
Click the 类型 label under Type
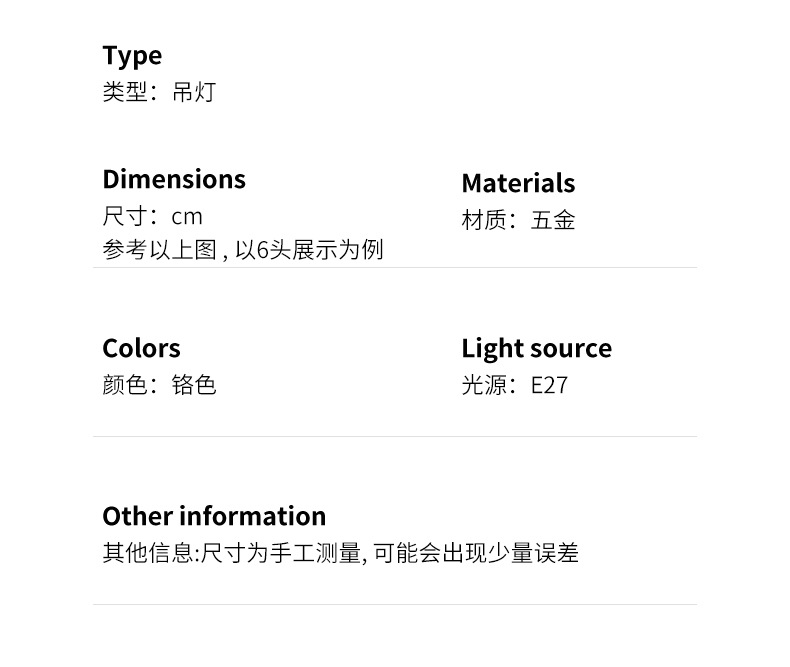(124, 93)
